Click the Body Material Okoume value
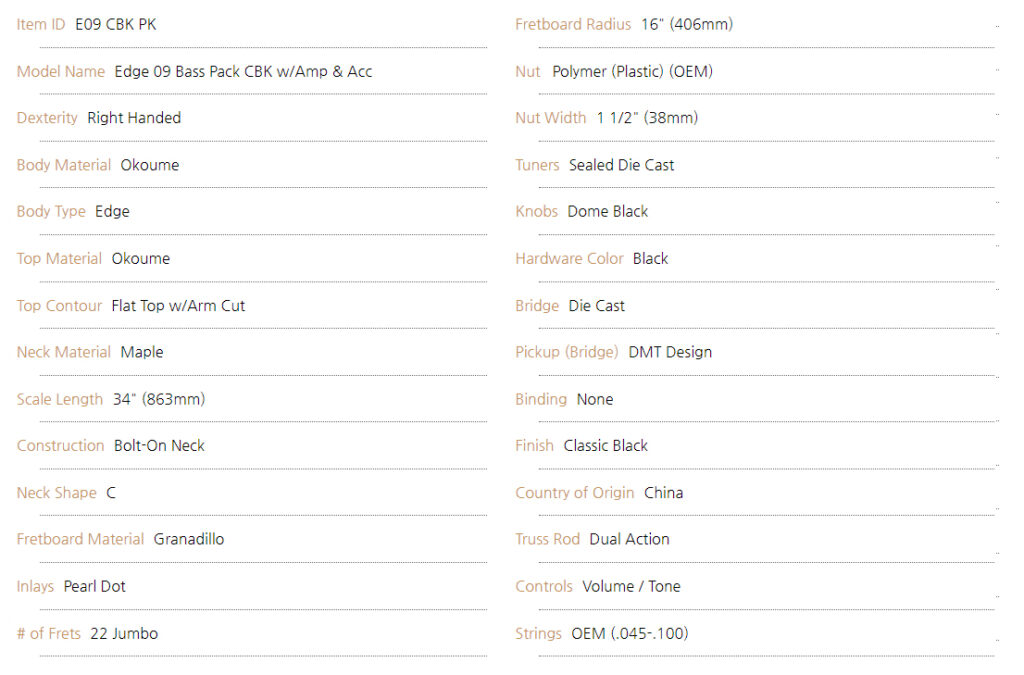 click(150, 165)
